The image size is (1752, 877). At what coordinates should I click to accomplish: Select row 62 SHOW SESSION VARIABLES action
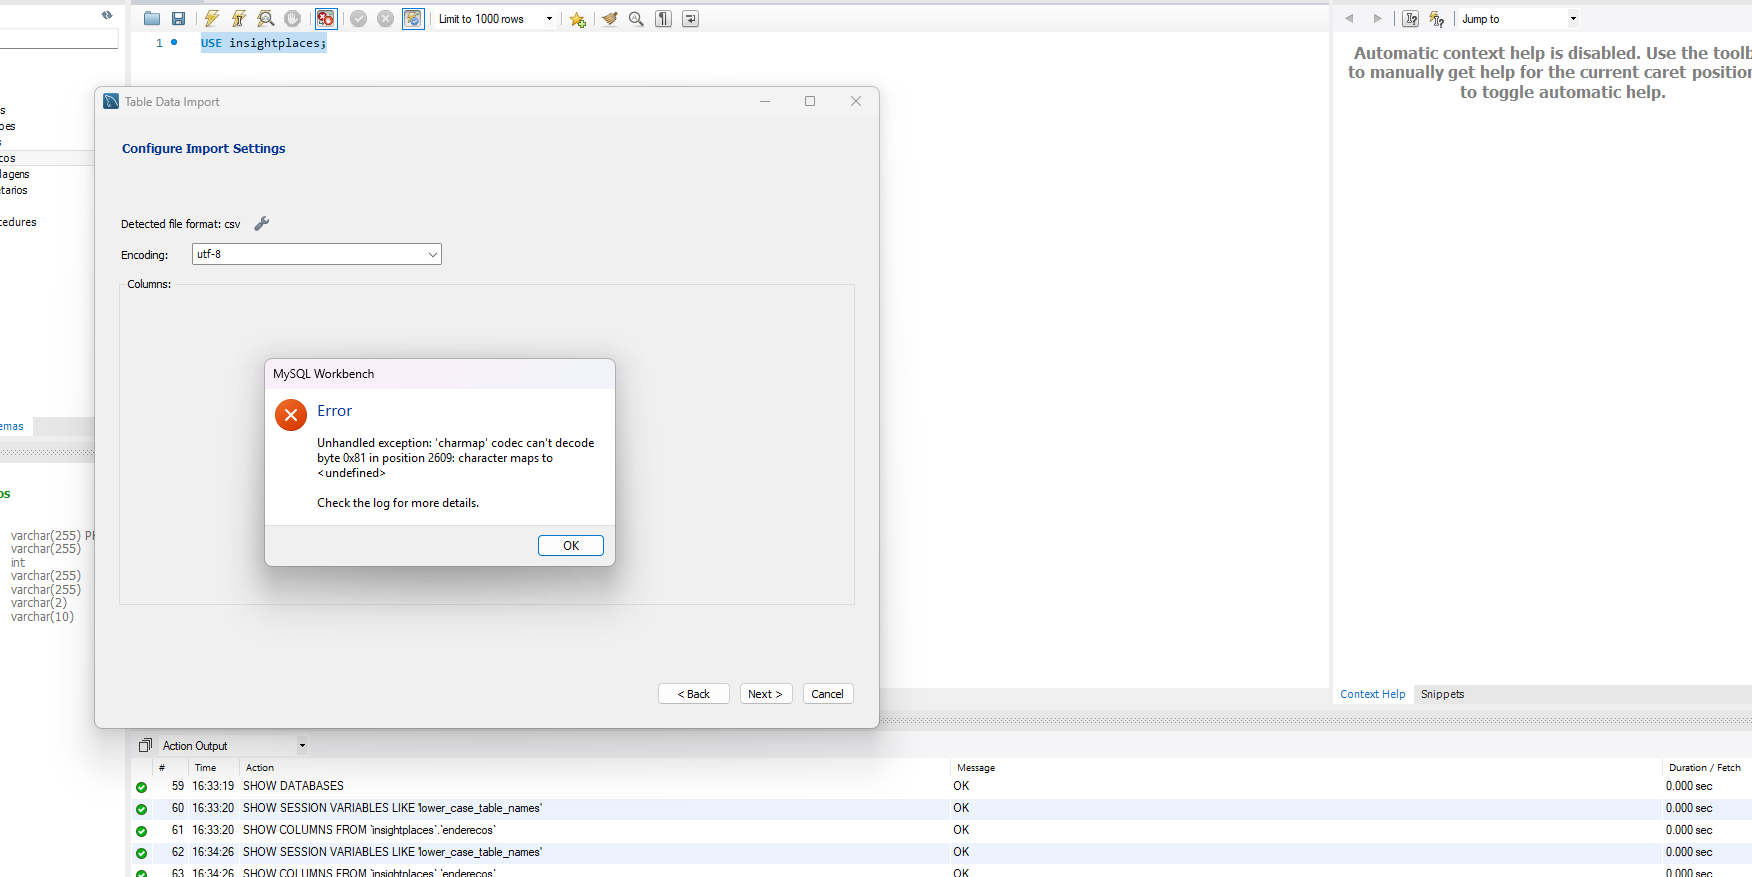coord(392,852)
